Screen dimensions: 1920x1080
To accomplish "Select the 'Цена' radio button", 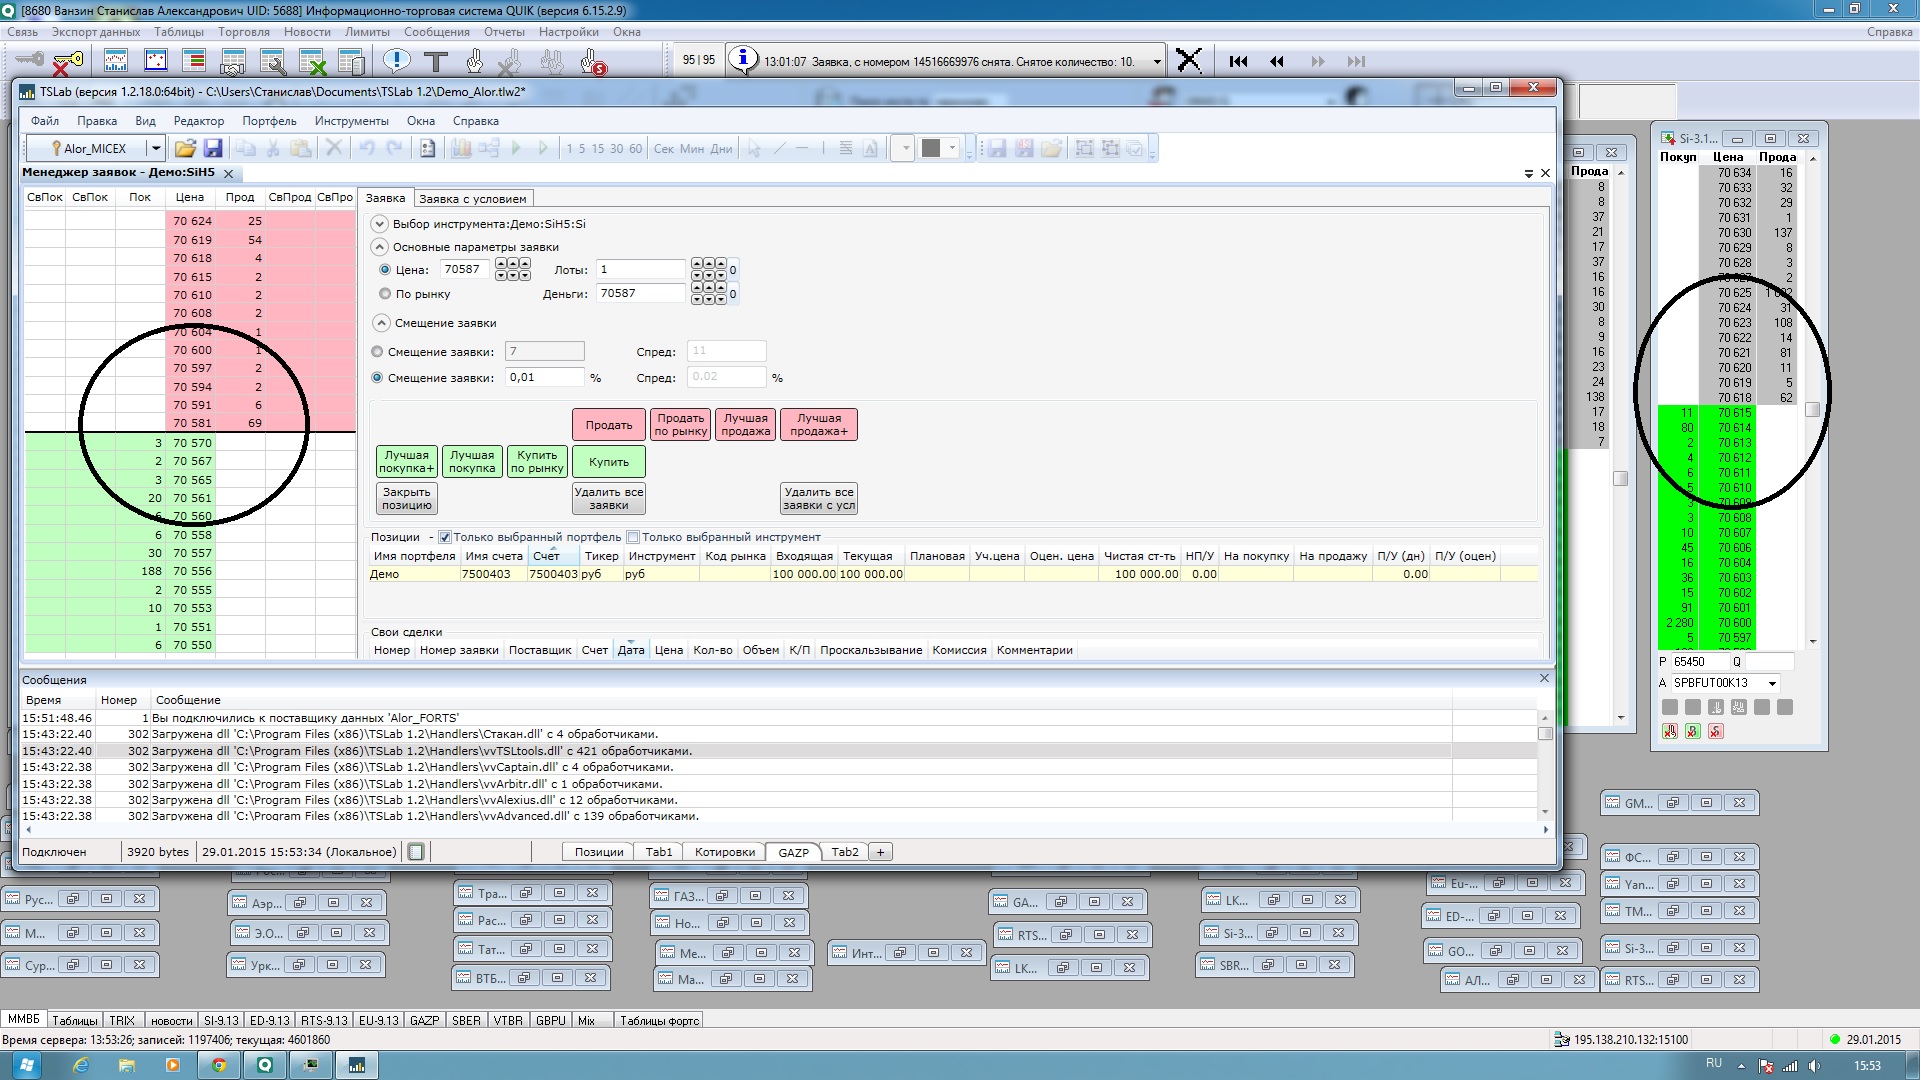I will point(385,269).
